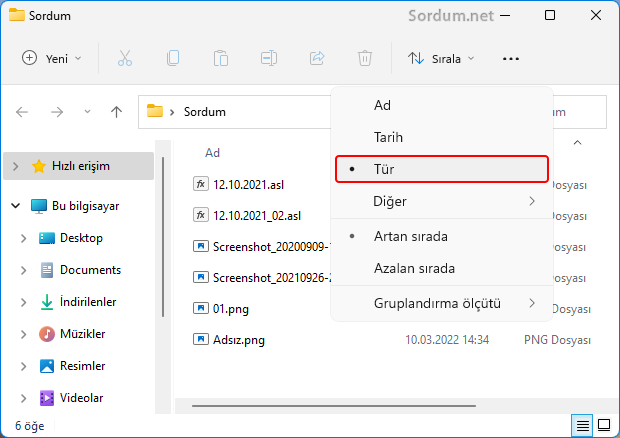Click the Rename icon in toolbar

click(x=269, y=59)
